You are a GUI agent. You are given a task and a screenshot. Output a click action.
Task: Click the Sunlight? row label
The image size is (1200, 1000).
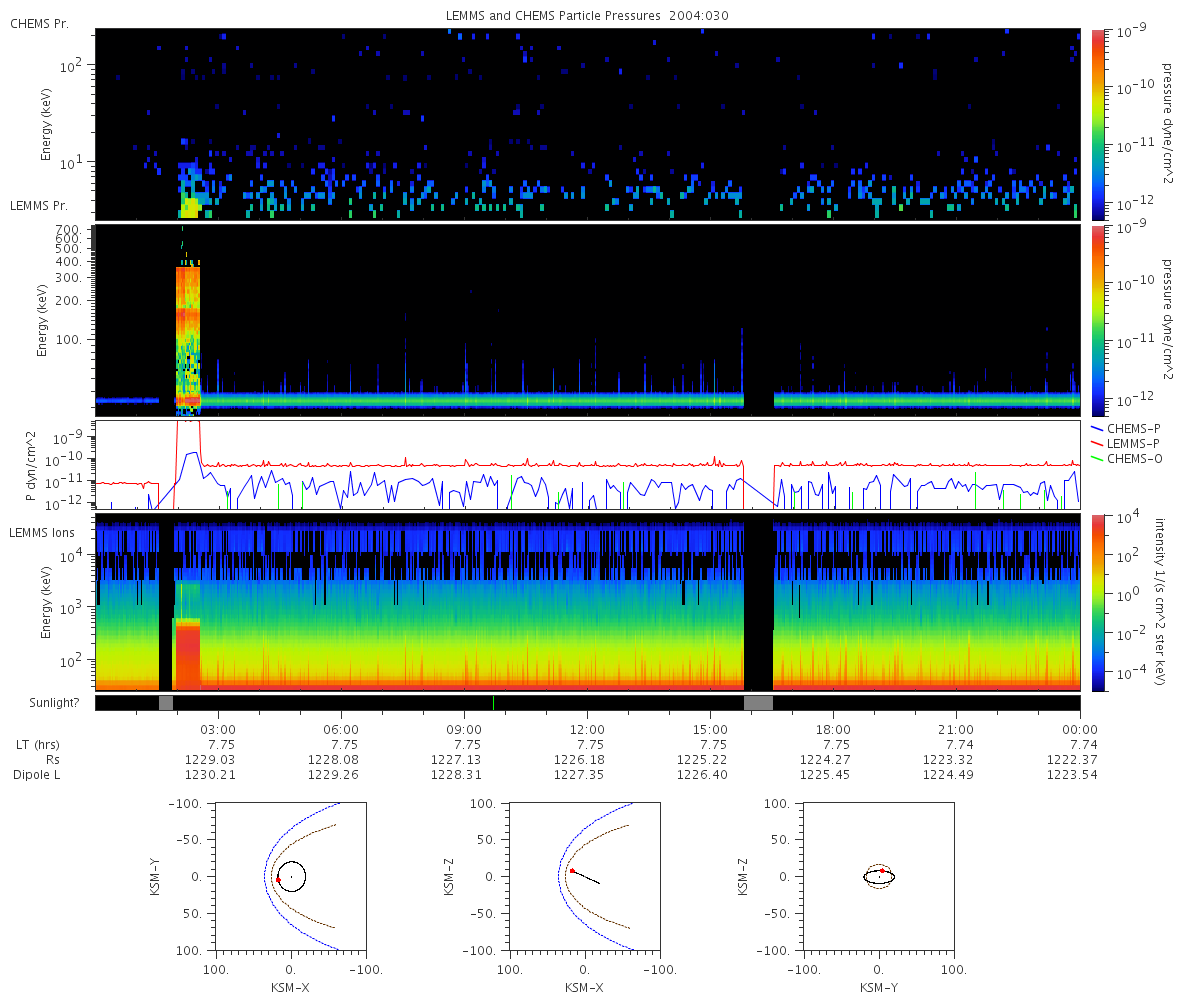43,703
